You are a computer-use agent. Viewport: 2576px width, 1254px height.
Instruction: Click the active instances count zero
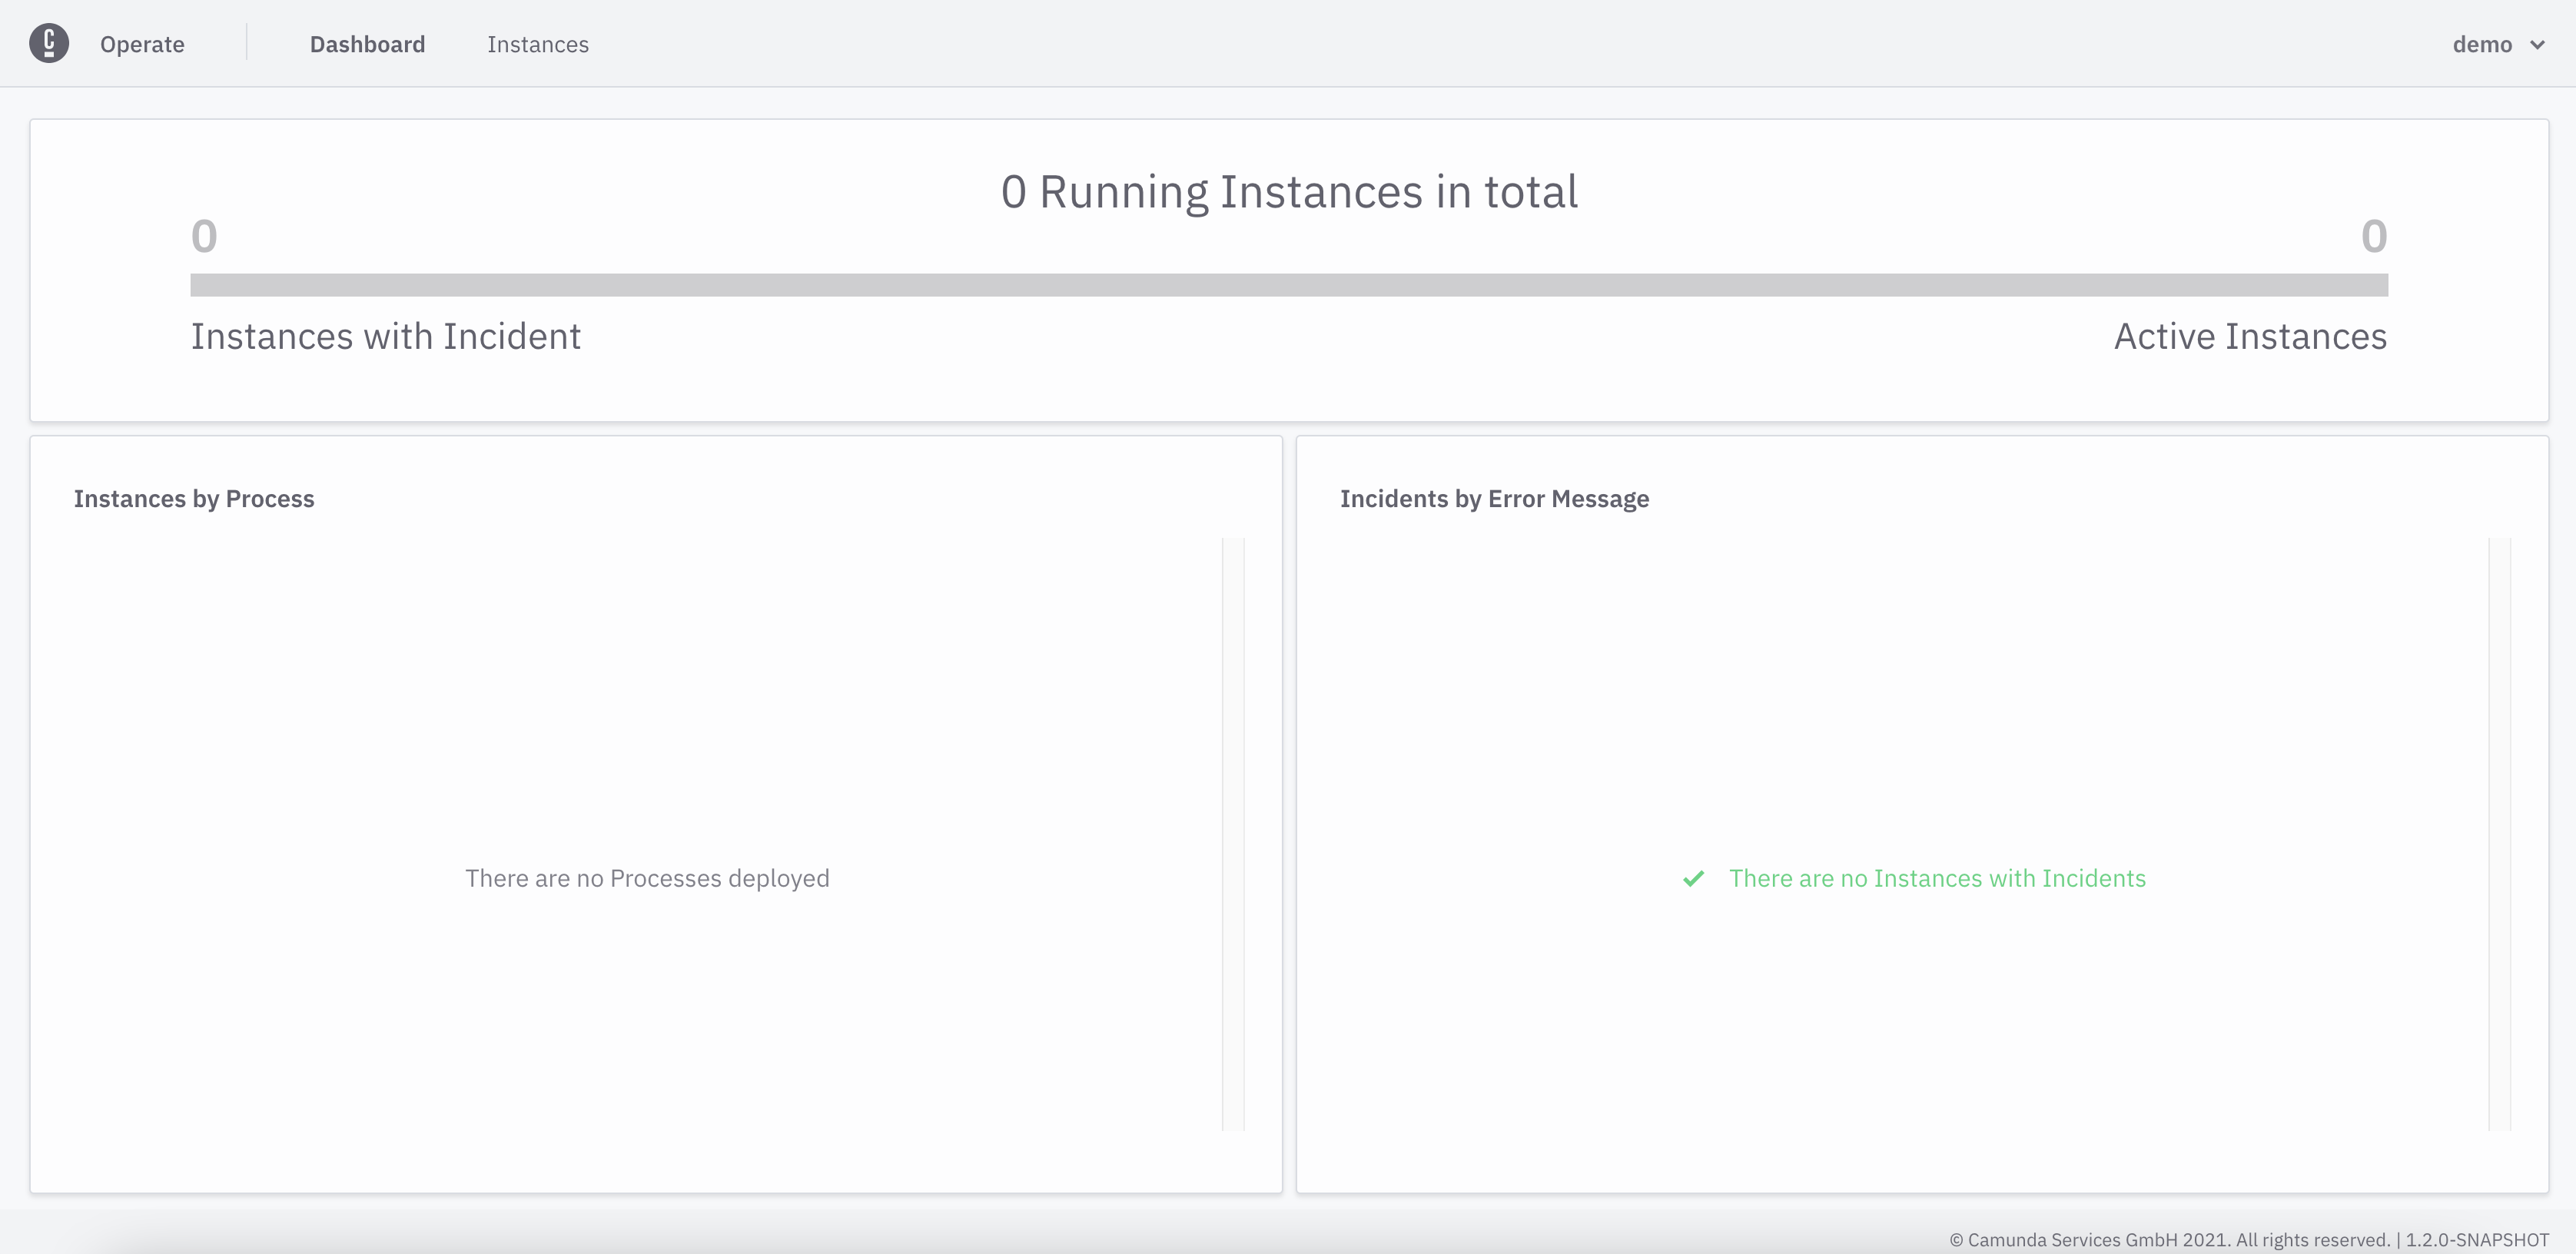point(2374,237)
